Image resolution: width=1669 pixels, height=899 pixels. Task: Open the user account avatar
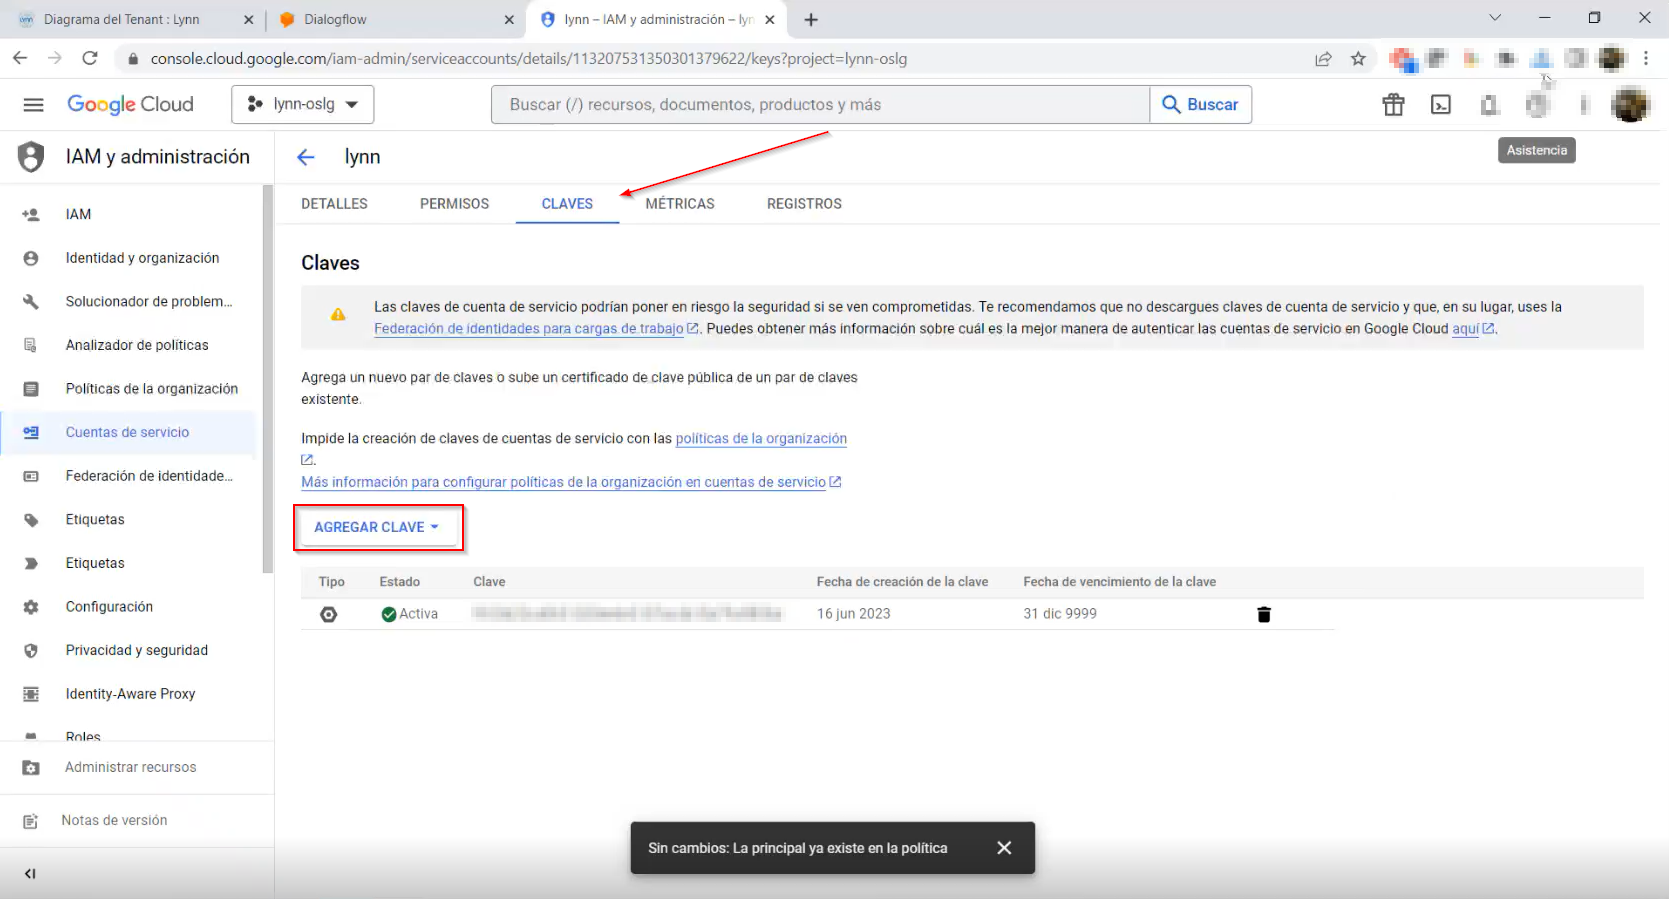click(x=1630, y=104)
